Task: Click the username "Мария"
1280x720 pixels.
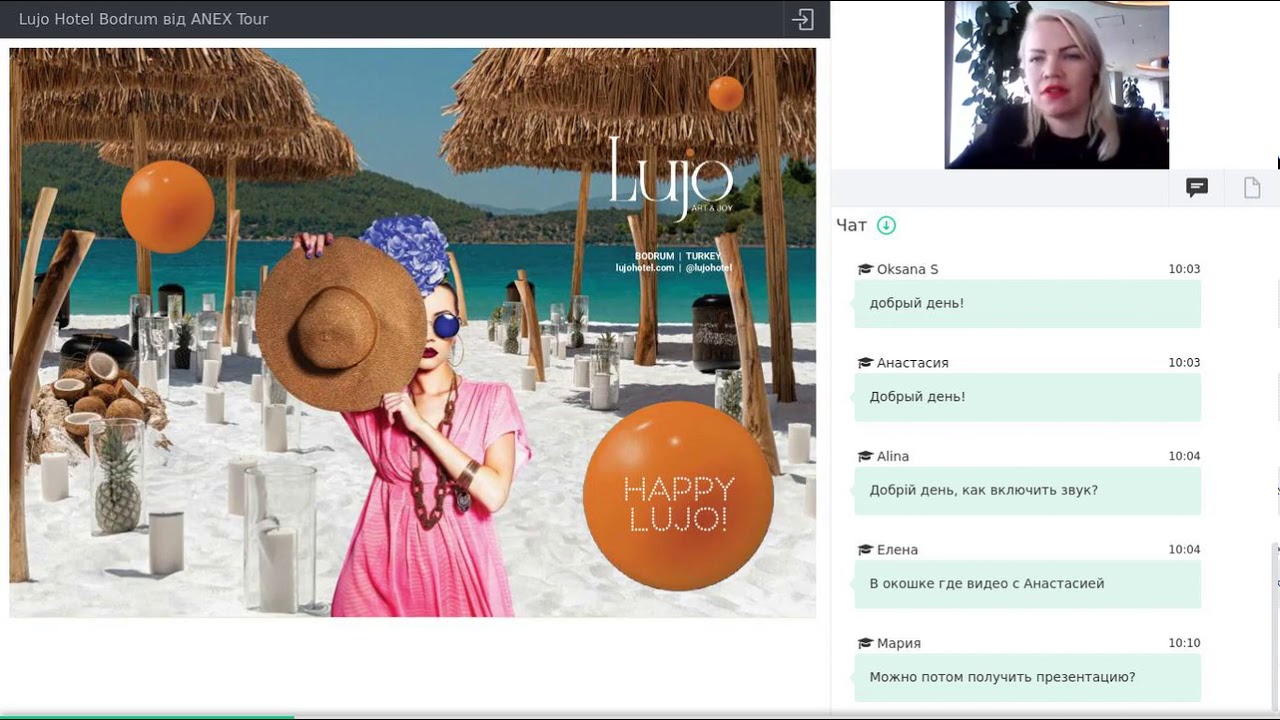Action: coord(899,643)
